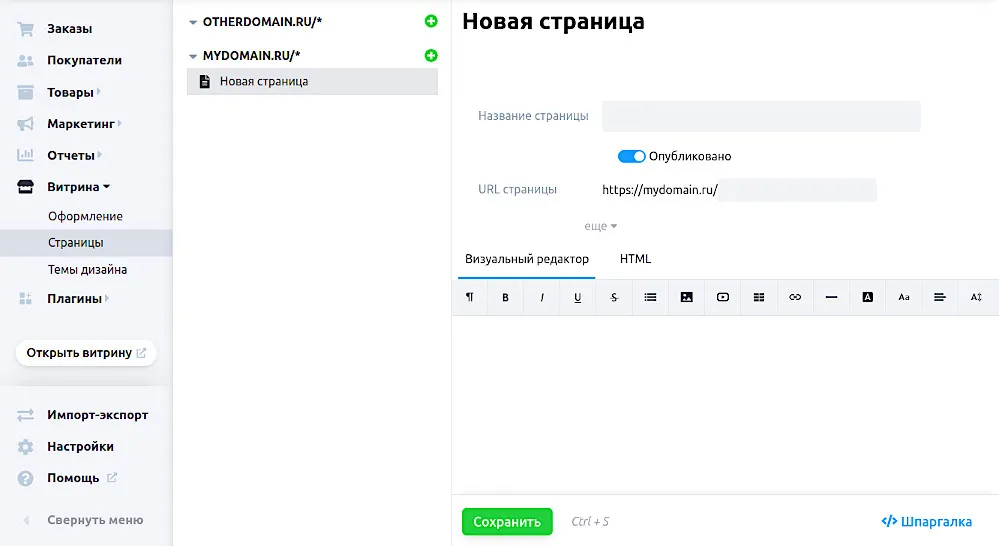This screenshot has width=999, height=546.
Task: Expand the еще additional settings
Action: pos(601,226)
